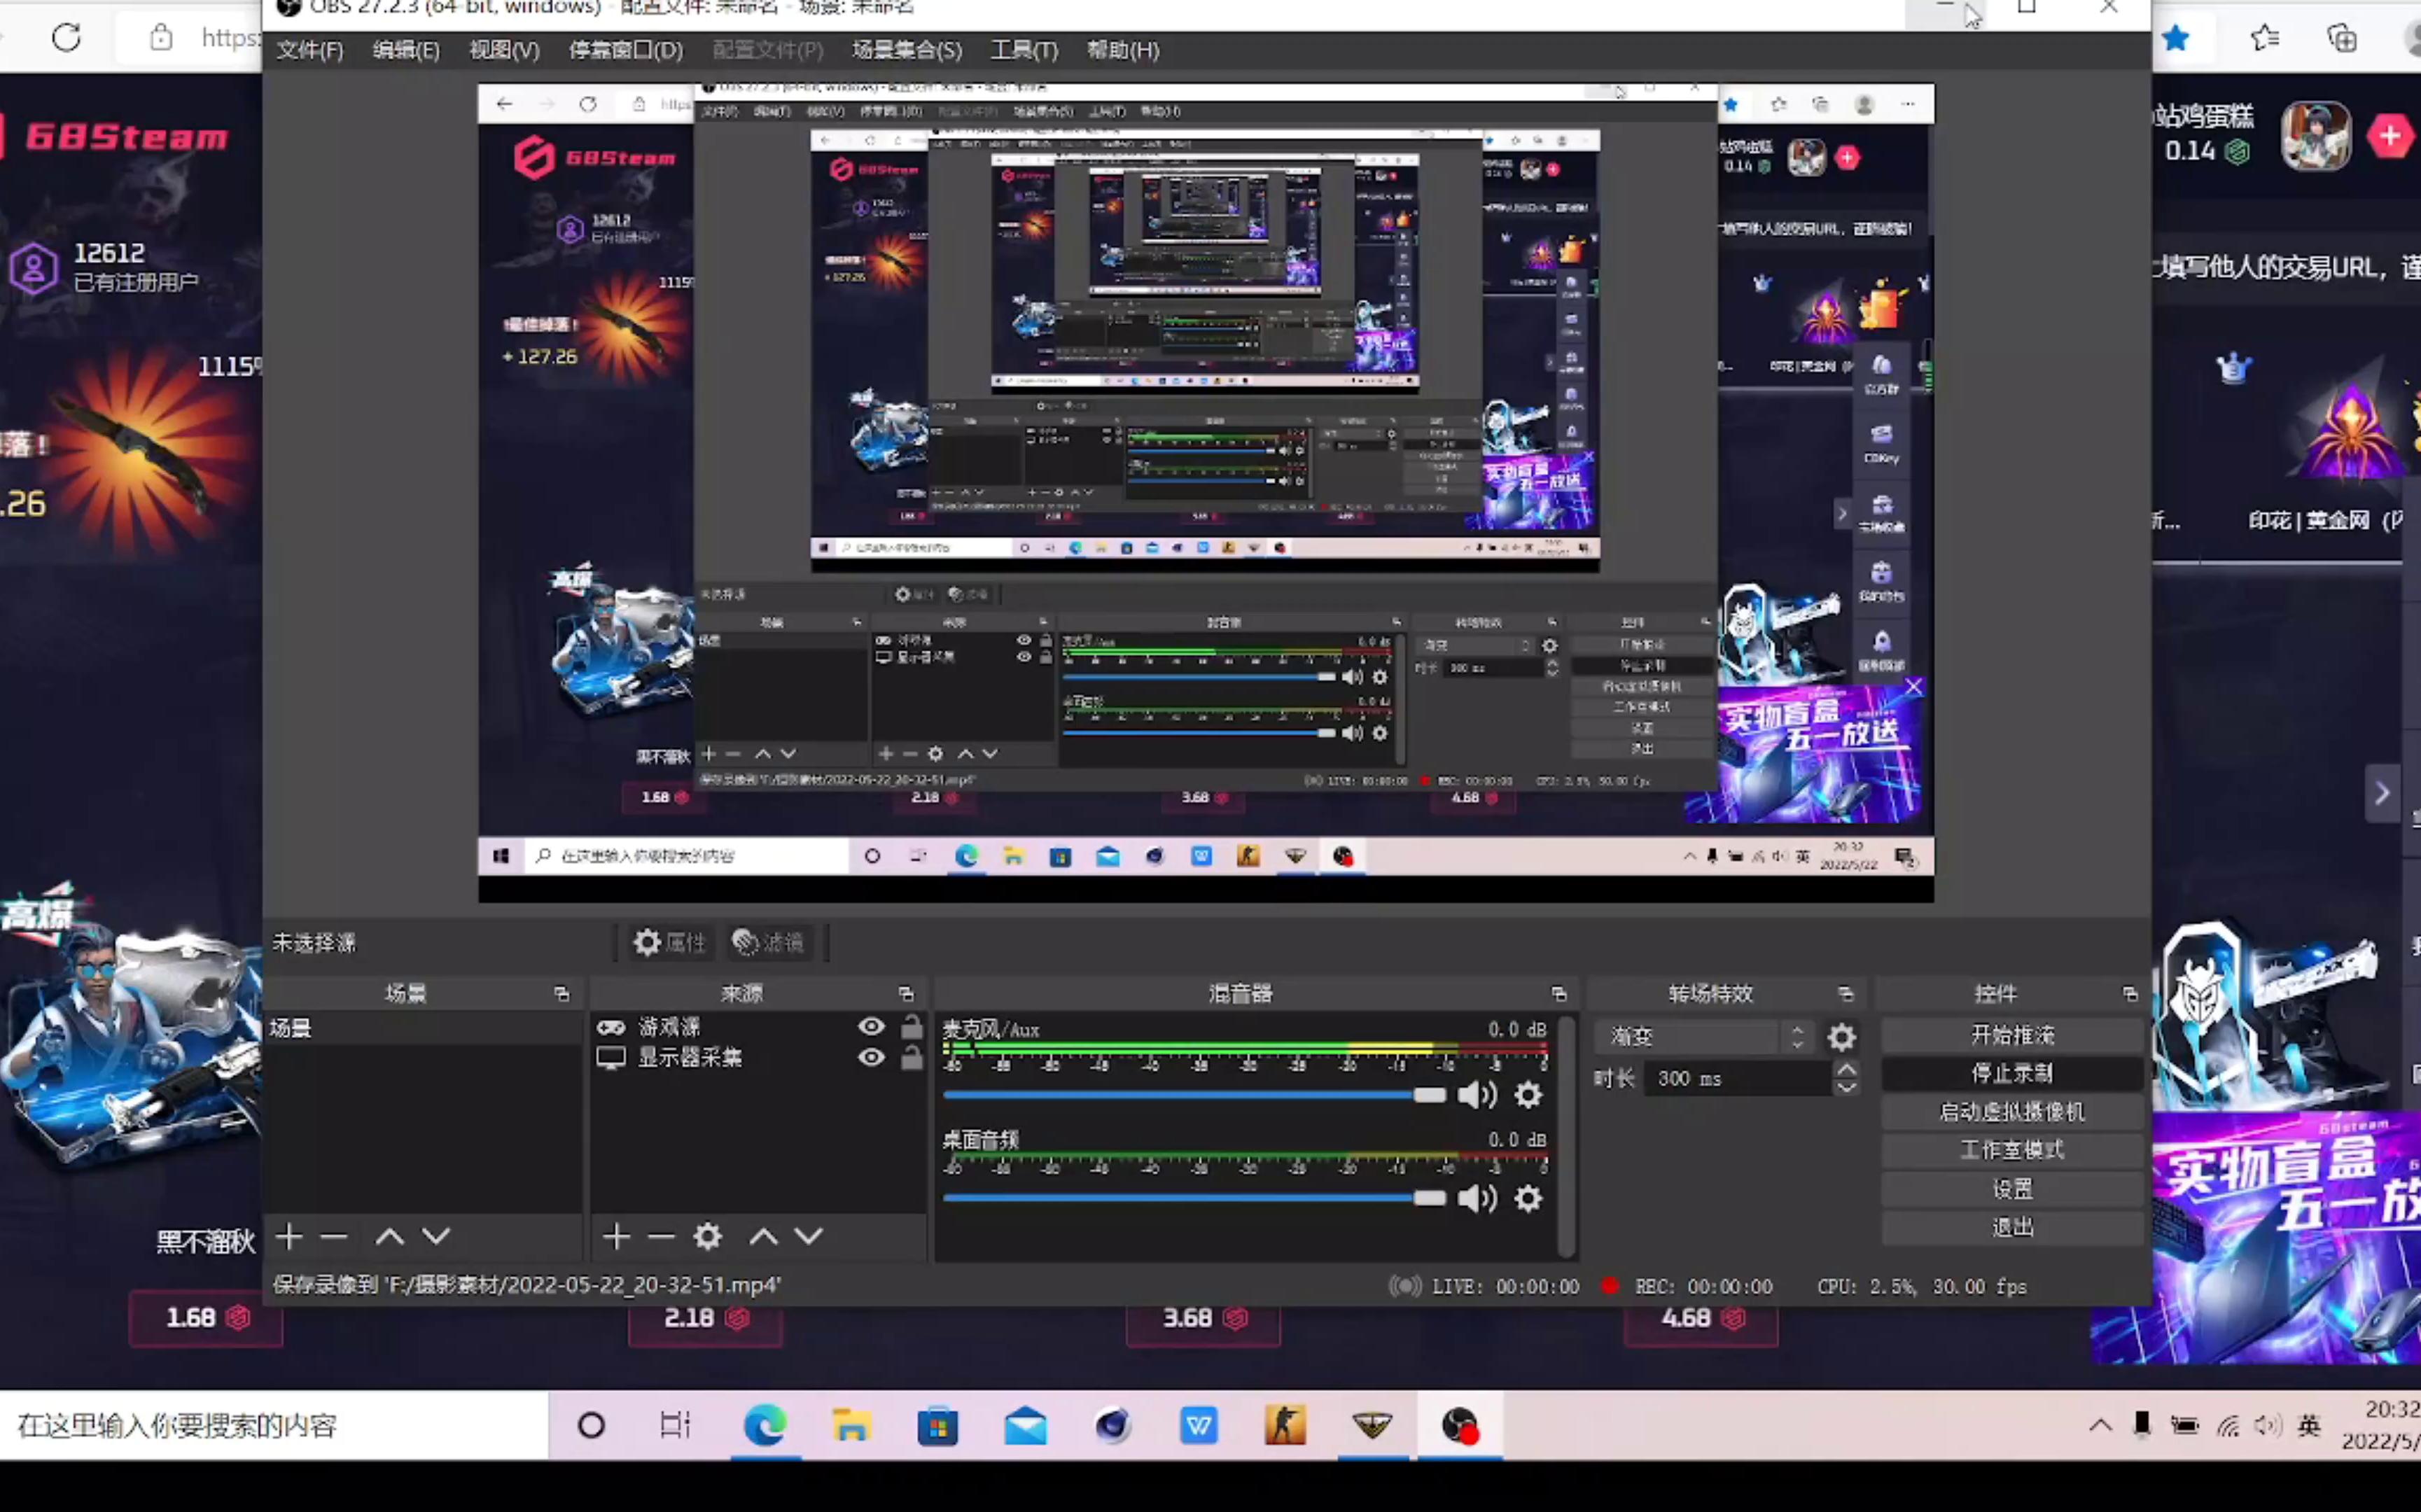The image size is (2421, 1512).
Task: Decrease transition duration with down stepper
Action: point(1847,1087)
